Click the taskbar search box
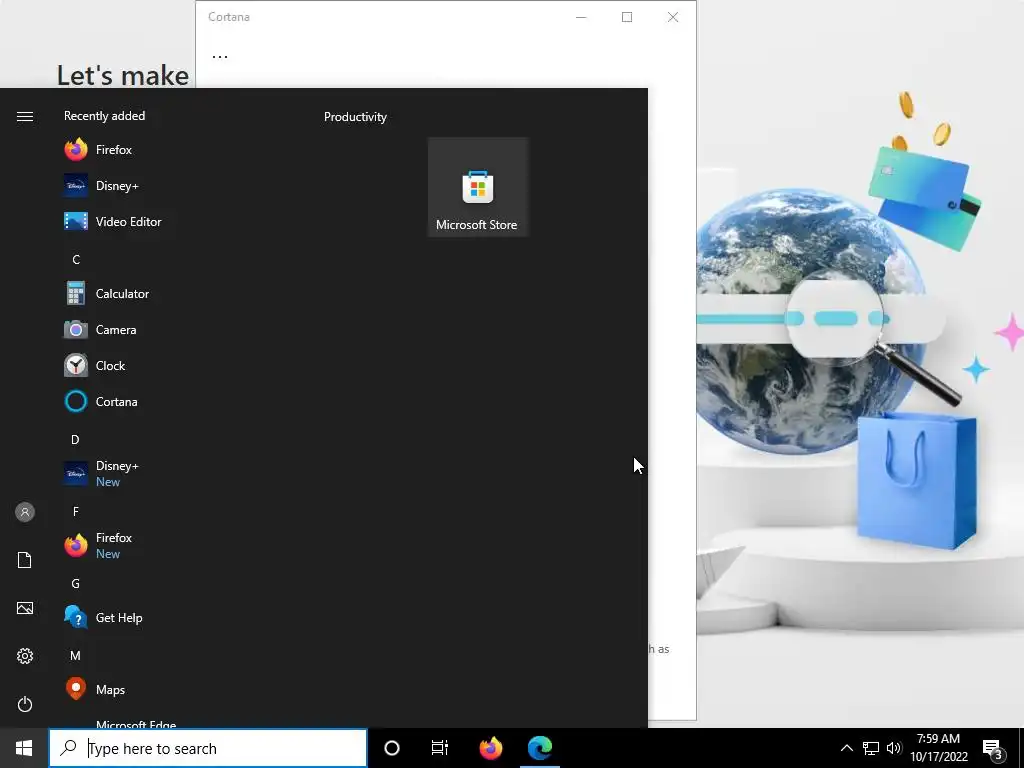 pyautogui.click(x=208, y=748)
